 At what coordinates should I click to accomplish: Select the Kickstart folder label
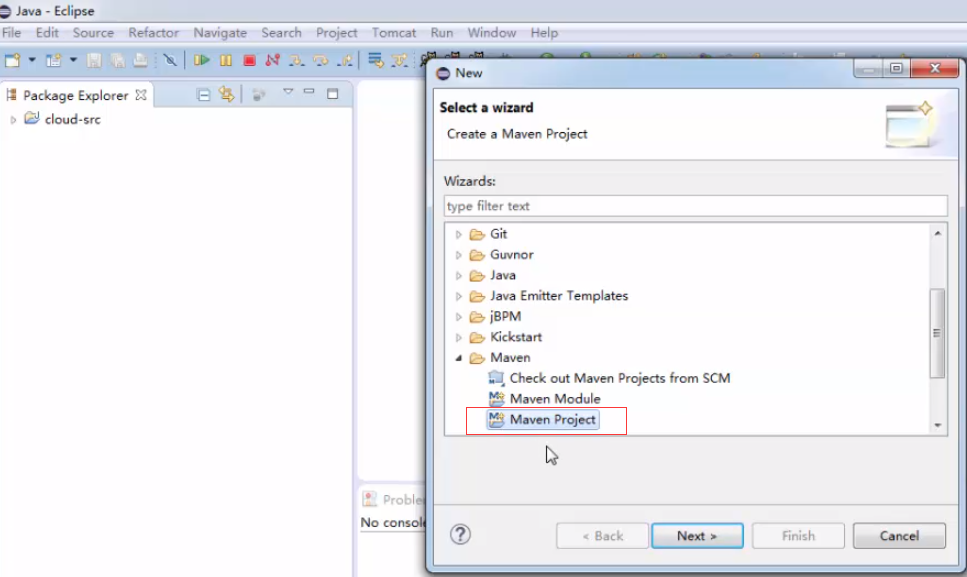point(516,337)
